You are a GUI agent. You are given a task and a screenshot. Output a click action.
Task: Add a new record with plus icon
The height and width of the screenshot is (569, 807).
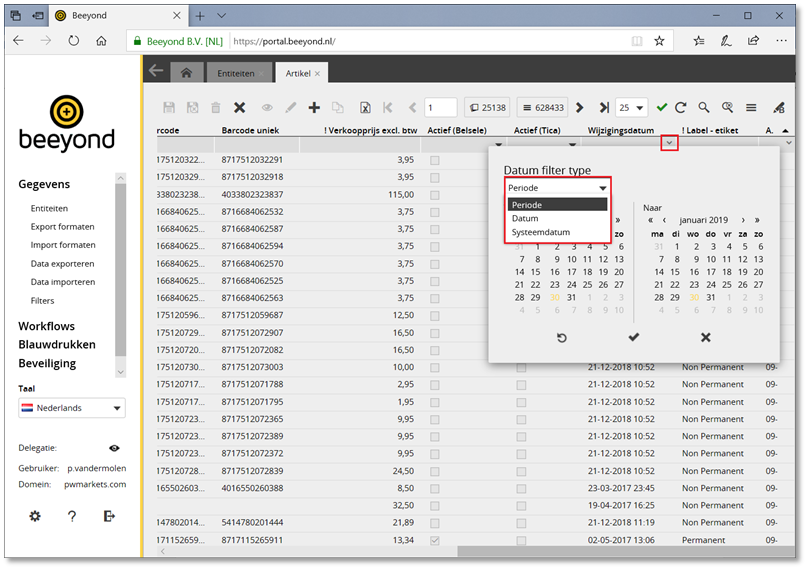point(314,108)
